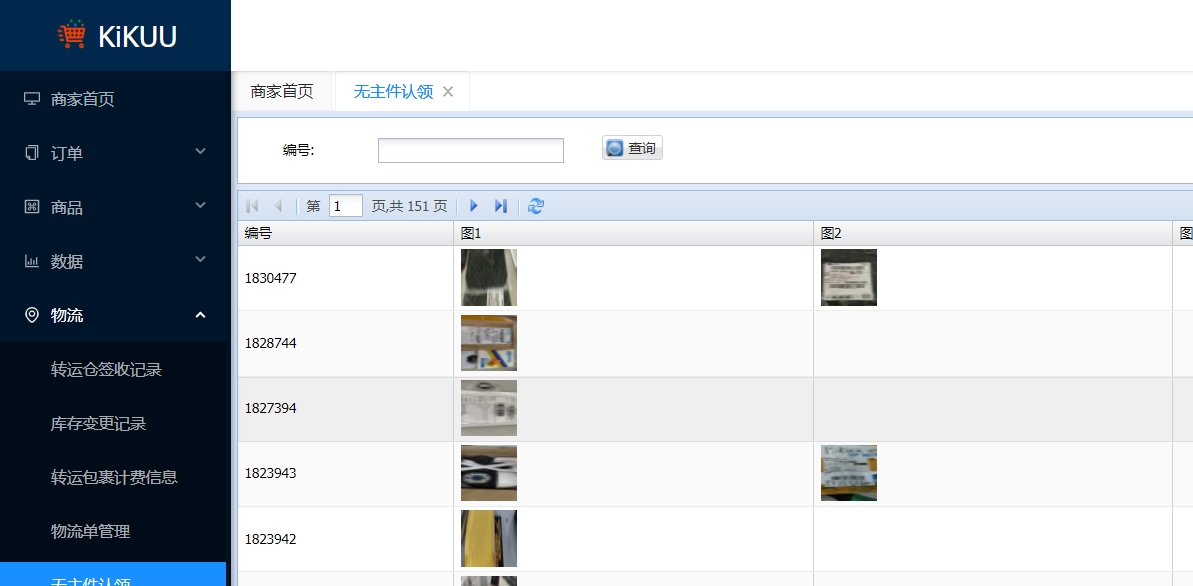Expand the 订单 menu chevron
This screenshot has height=586, width=1193.
coord(201,151)
